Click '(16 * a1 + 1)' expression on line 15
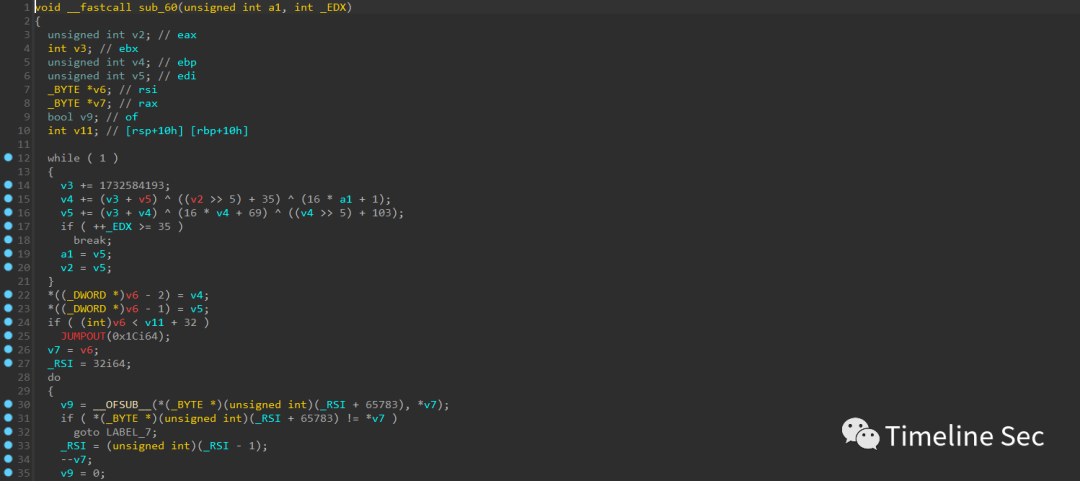Screen dimensions: 1080x481 click(x=340, y=199)
